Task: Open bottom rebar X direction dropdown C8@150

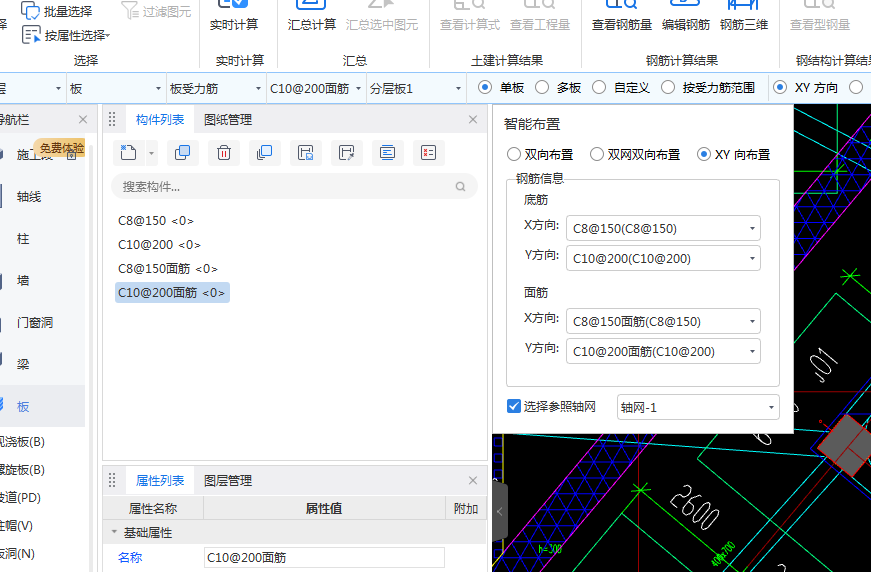Action: [663, 228]
